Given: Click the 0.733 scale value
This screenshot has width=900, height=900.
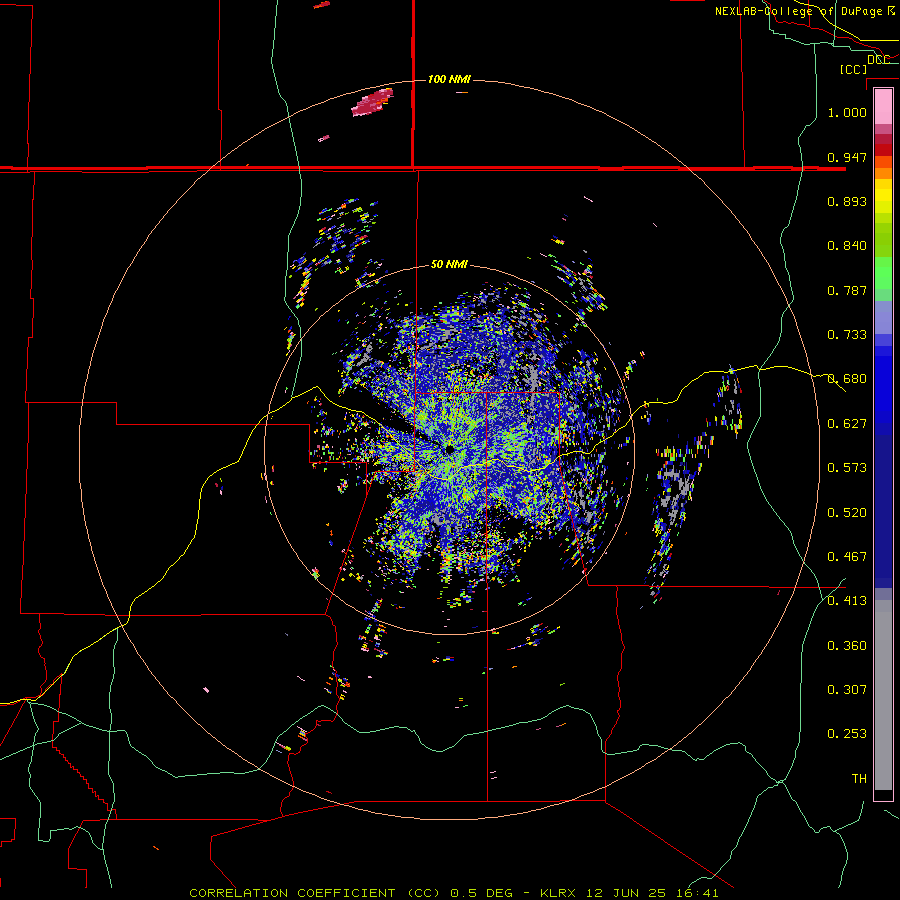Looking at the screenshot, I should [847, 335].
